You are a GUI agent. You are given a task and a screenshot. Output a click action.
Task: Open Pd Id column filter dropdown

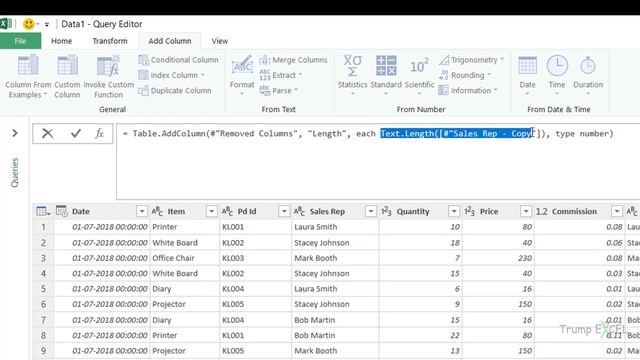pos(284,211)
